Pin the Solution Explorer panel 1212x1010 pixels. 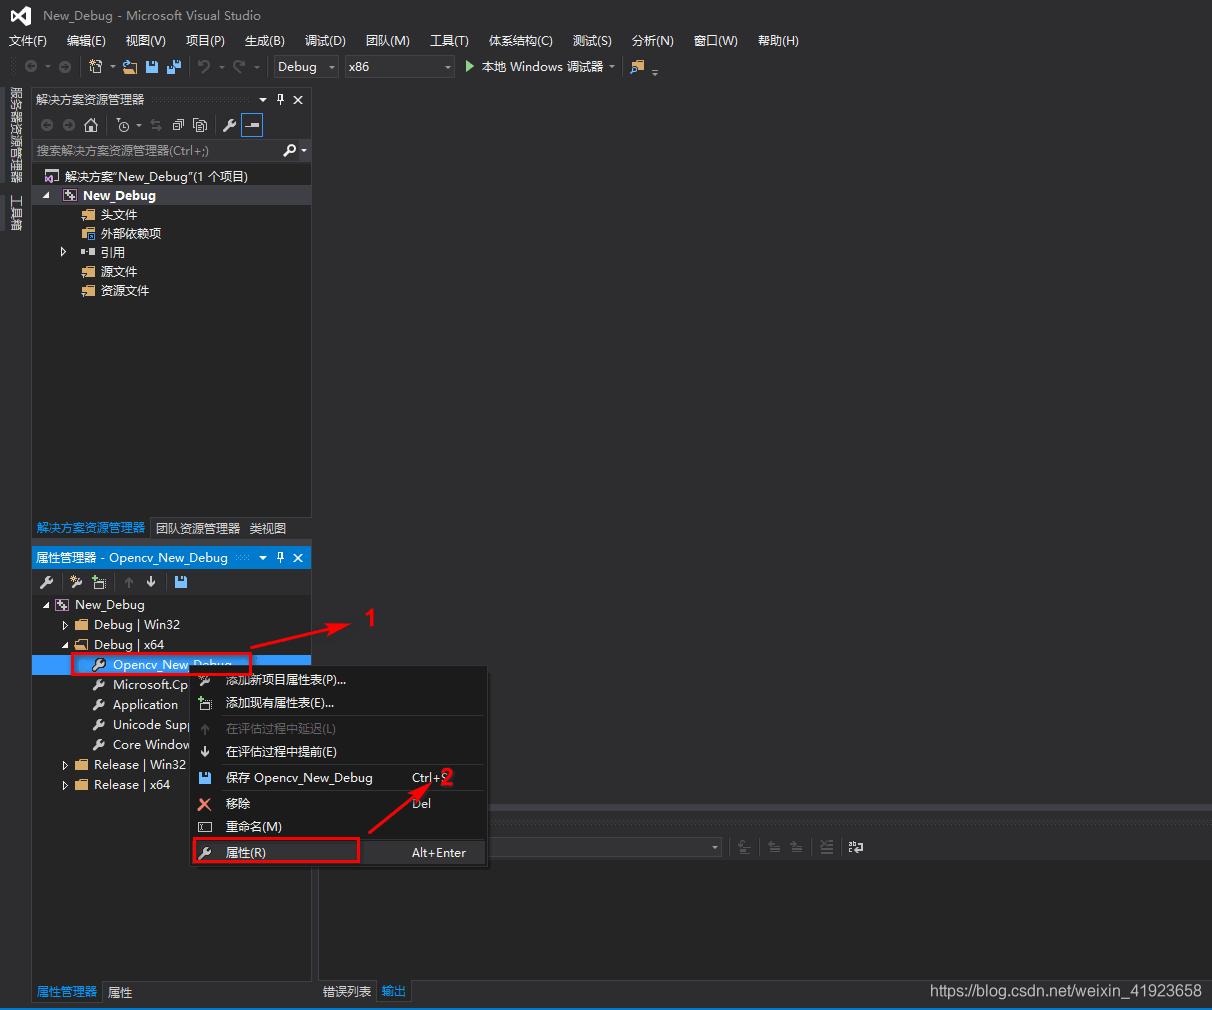coord(280,99)
